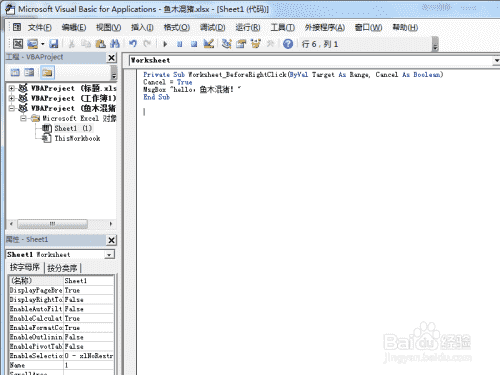Click the code window control icon in menu bar
The width and height of the screenshot is (500, 375).
pyautogui.click(x=17, y=27)
